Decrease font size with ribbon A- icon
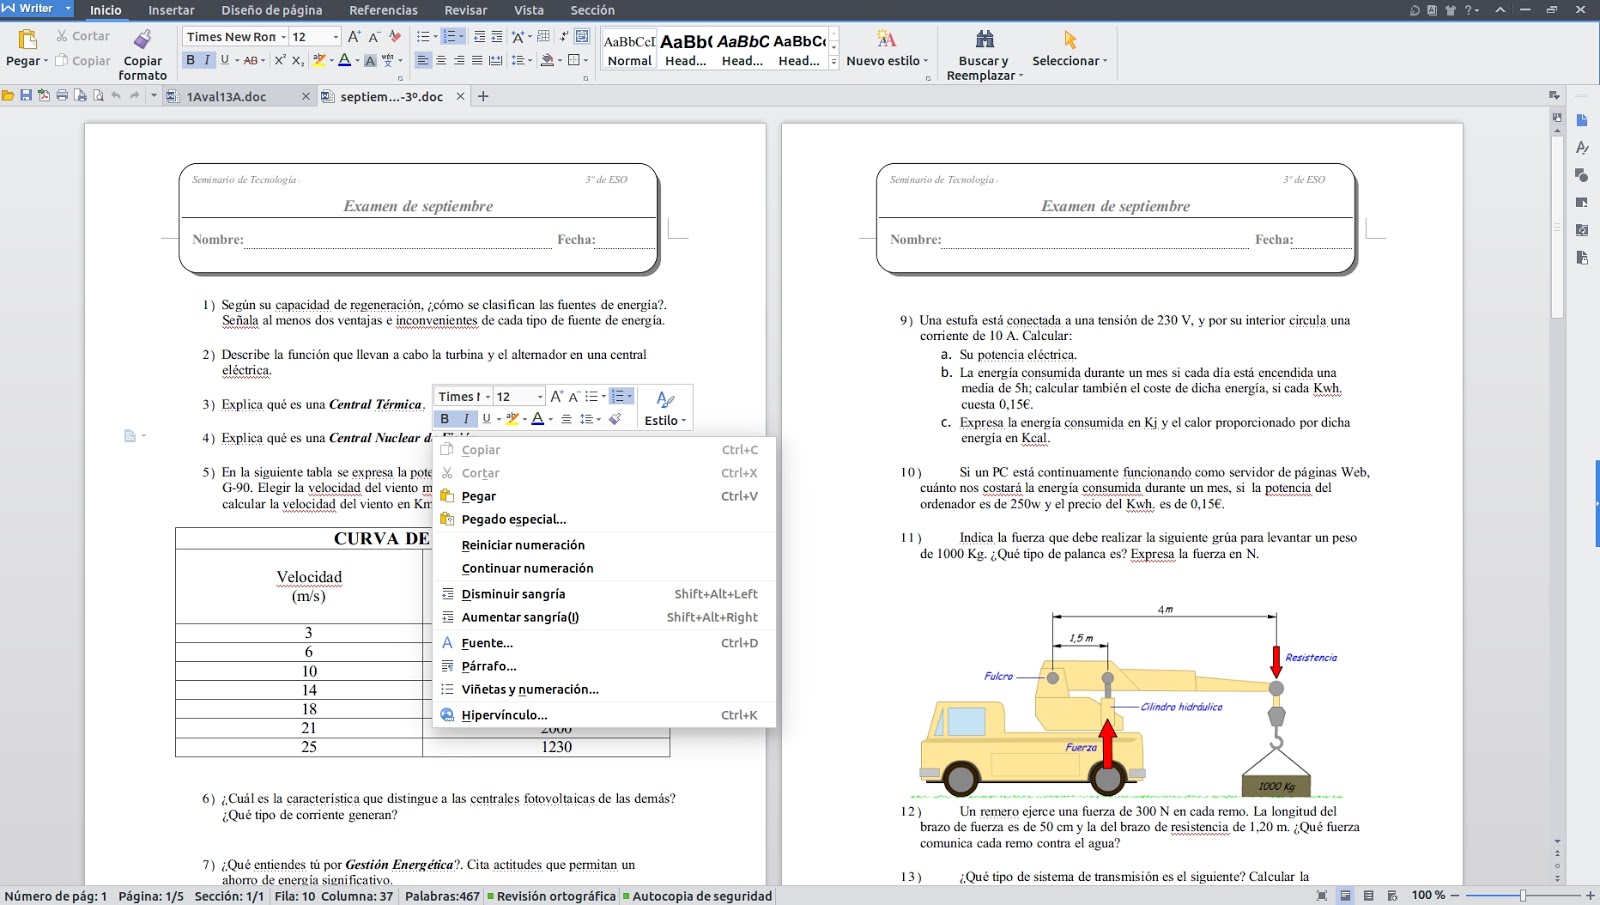The width and height of the screenshot is (1600, 905). tap(374, 36)
